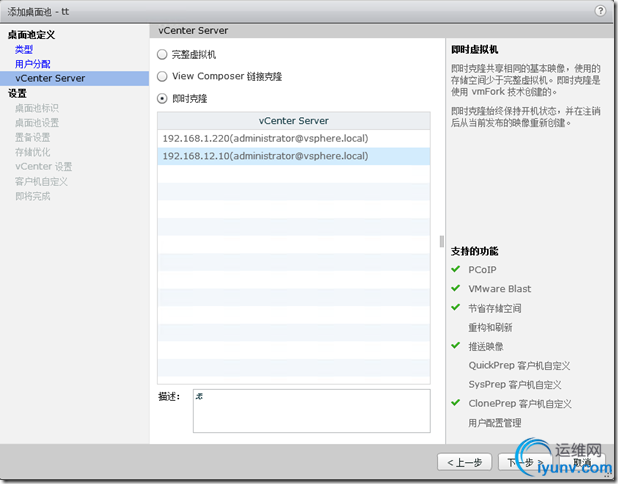Click the SysPrep 客户机自定义 text

click(x=515, y=385)
